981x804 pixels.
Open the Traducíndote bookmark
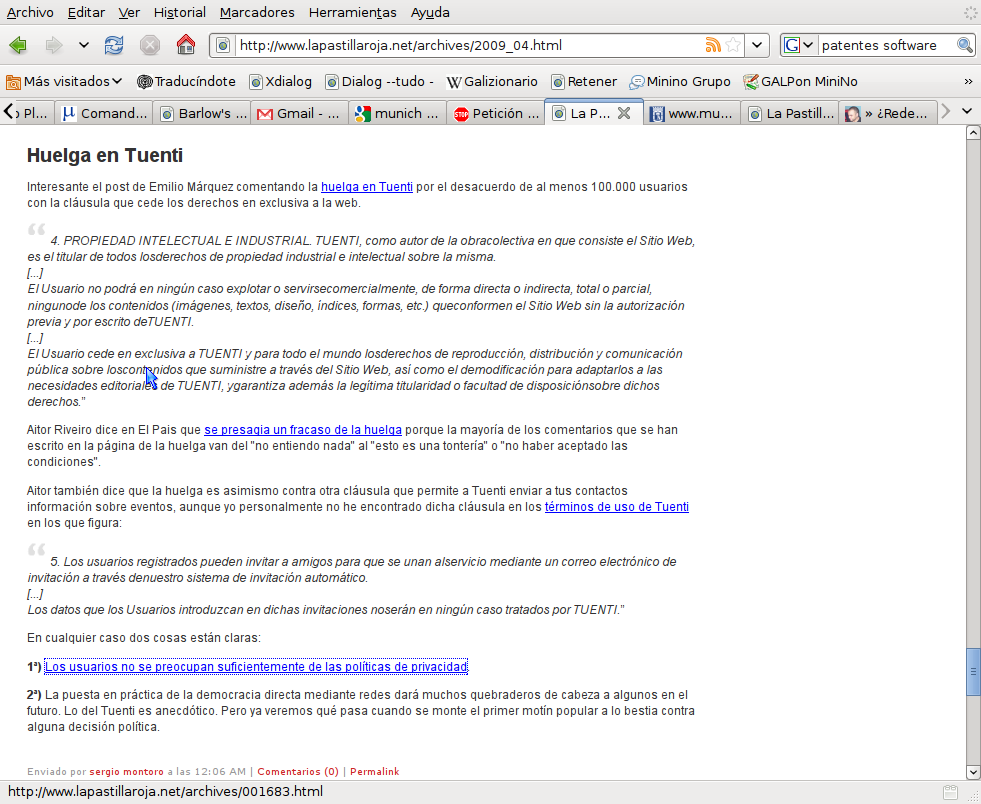(x=186, y=81)
